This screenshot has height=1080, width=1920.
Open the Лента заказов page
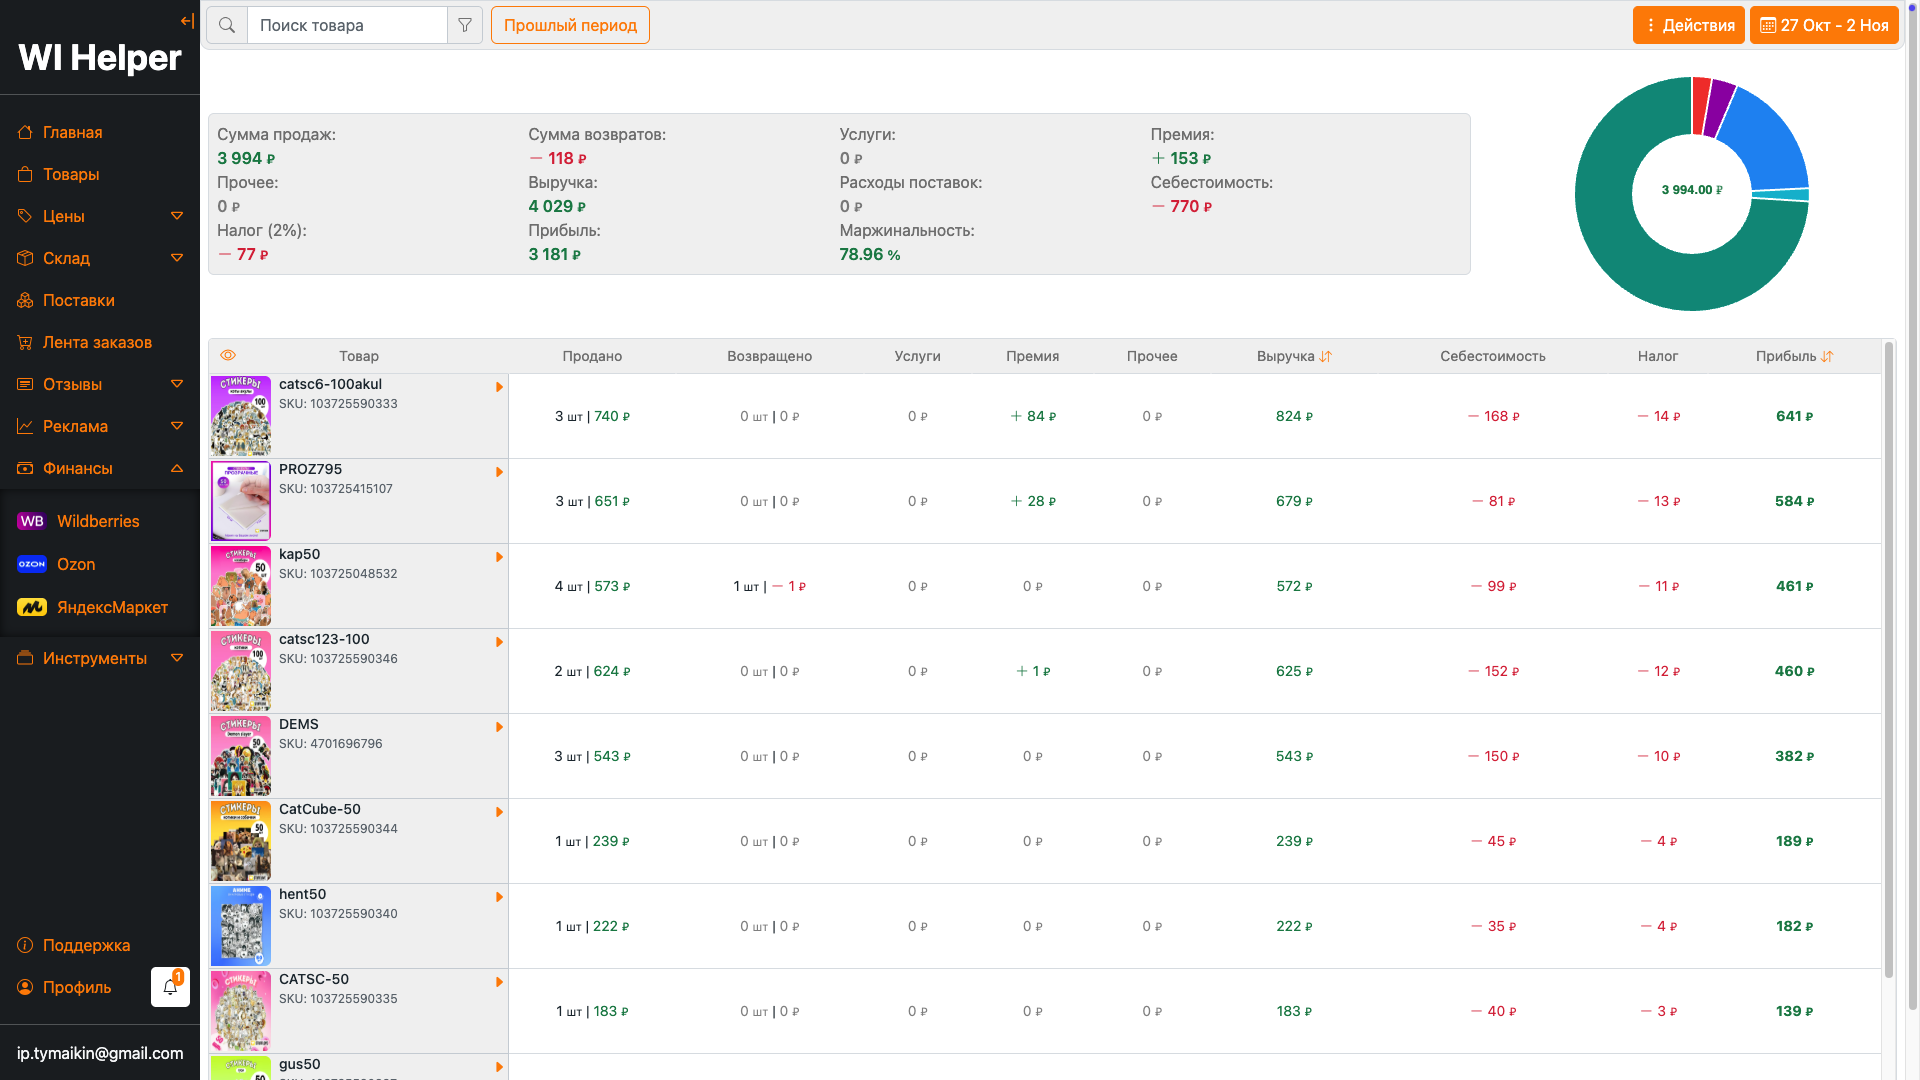coord(97,342)
